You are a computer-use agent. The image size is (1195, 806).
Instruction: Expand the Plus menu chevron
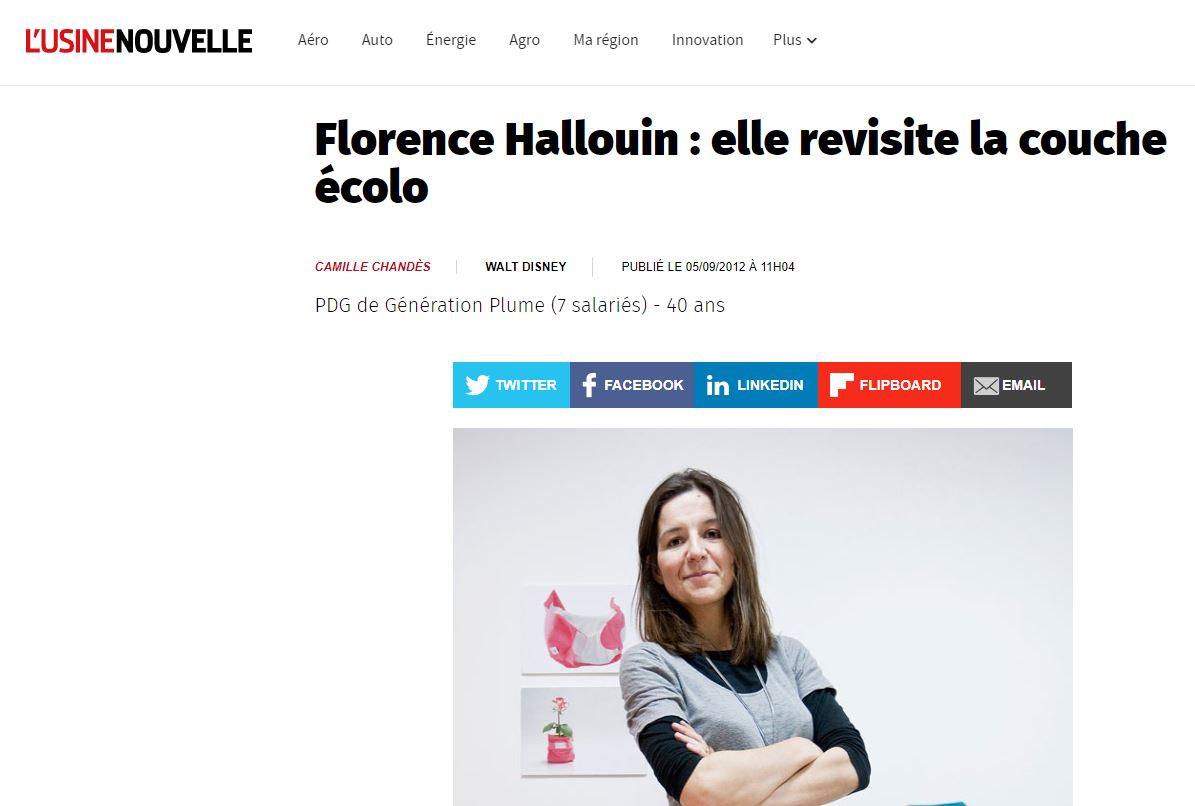[x=812, y=40]
